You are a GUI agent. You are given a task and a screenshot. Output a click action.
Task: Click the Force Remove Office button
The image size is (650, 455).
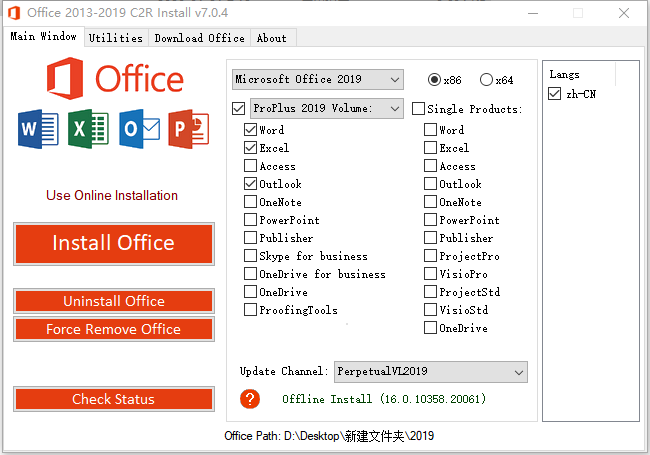tap(114, 329)
